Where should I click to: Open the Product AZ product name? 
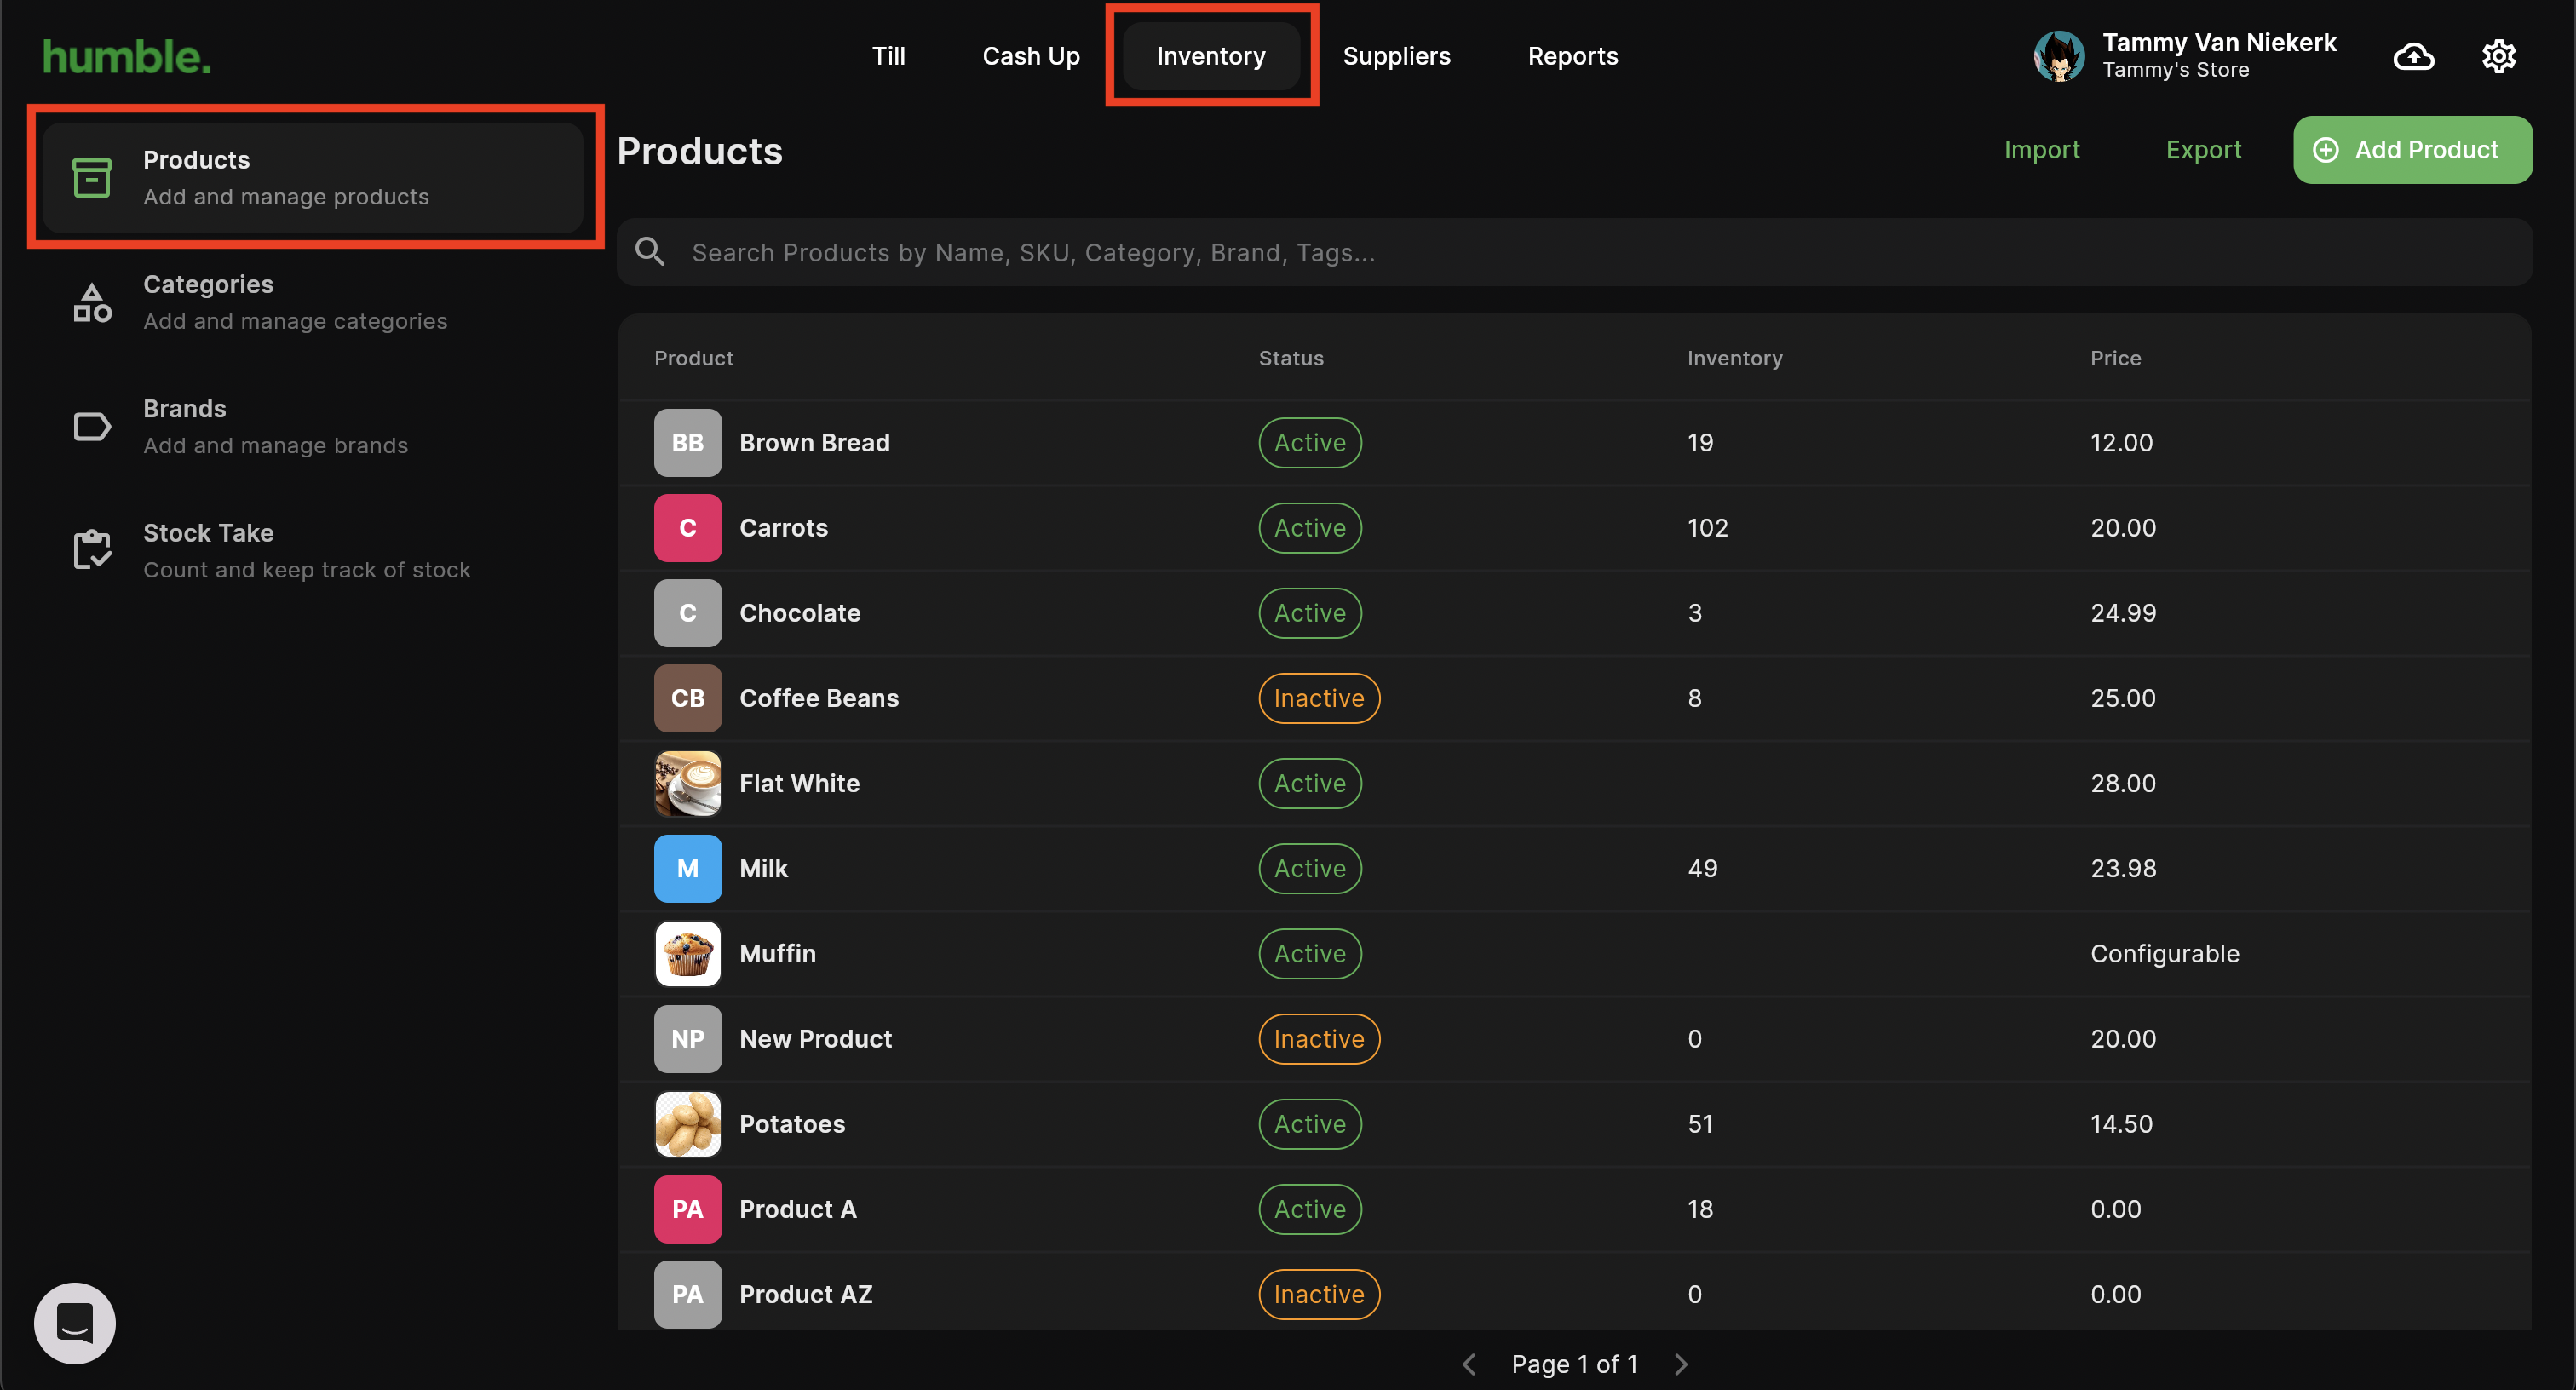point(805,1294)
